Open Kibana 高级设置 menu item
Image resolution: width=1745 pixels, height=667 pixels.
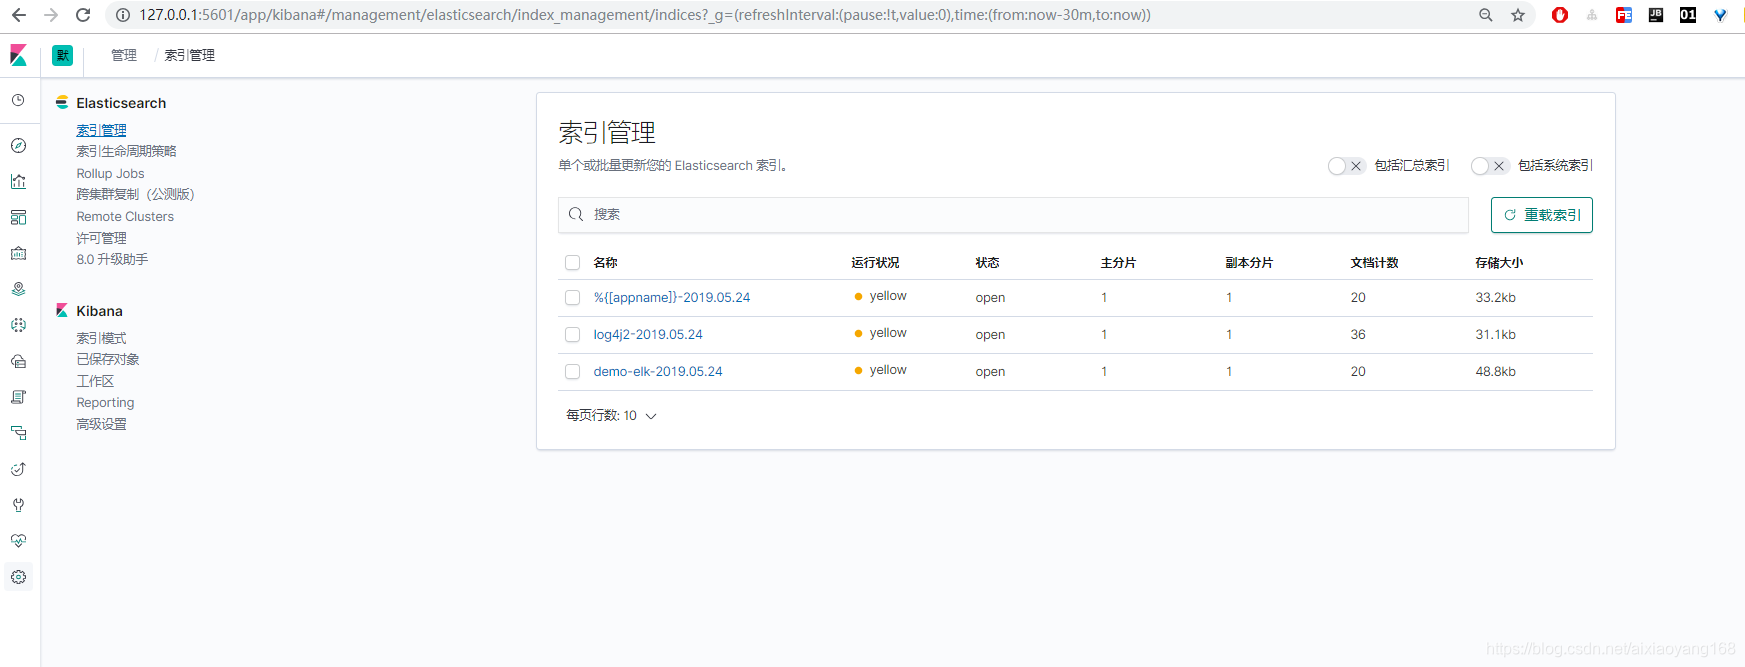(101, 424)
